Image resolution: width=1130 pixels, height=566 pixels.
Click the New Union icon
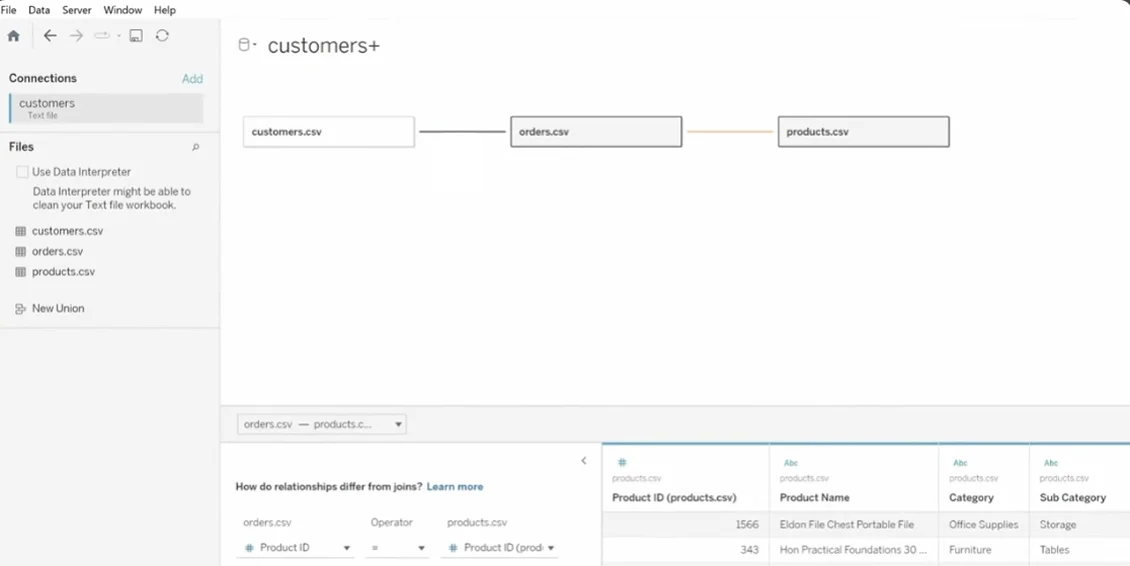[20, 309]
